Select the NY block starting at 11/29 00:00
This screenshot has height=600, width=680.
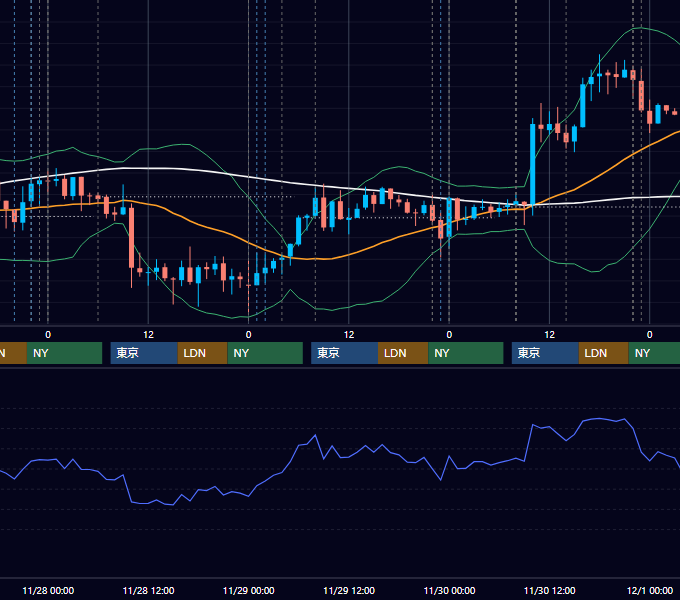tap(265, 353)
